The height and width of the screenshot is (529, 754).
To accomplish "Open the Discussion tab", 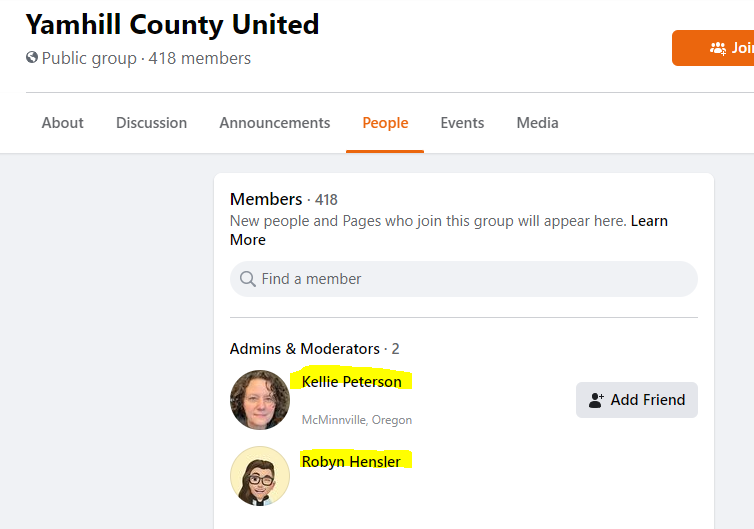I will tap(151, 123).
